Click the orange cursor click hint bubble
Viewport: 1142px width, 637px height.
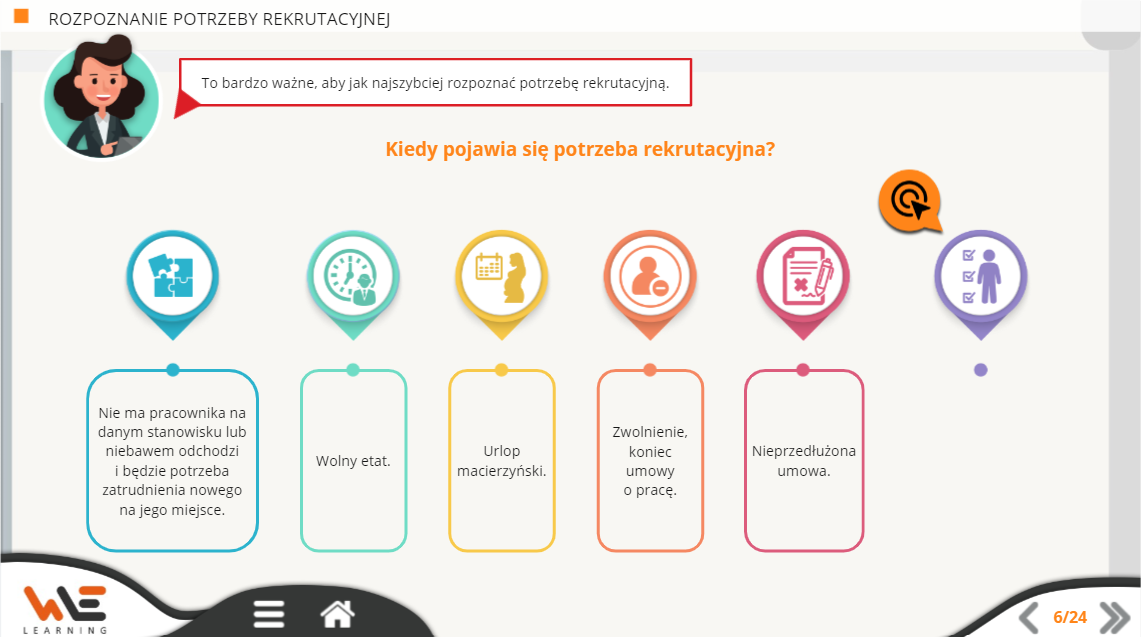click(x=910, y=201)
